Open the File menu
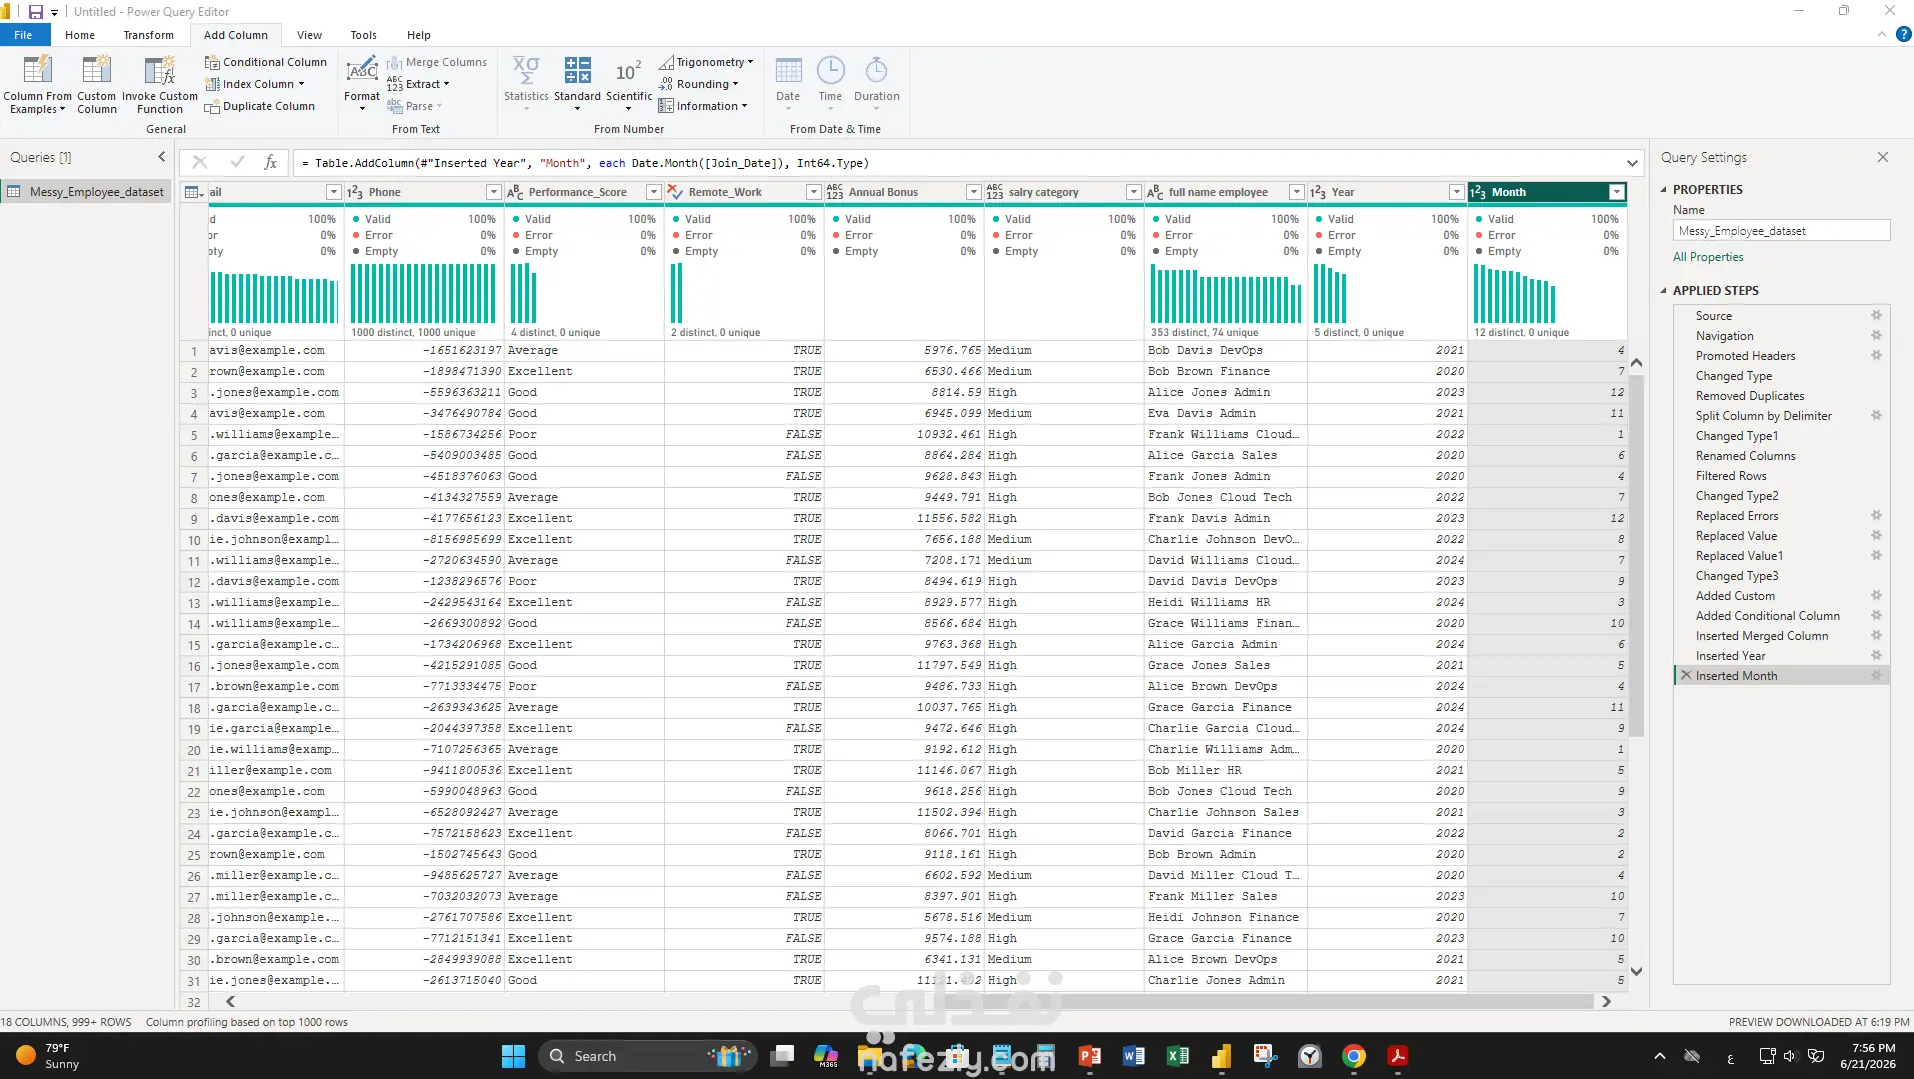This screenshot has height=1079, width=1914. (23, 35)
